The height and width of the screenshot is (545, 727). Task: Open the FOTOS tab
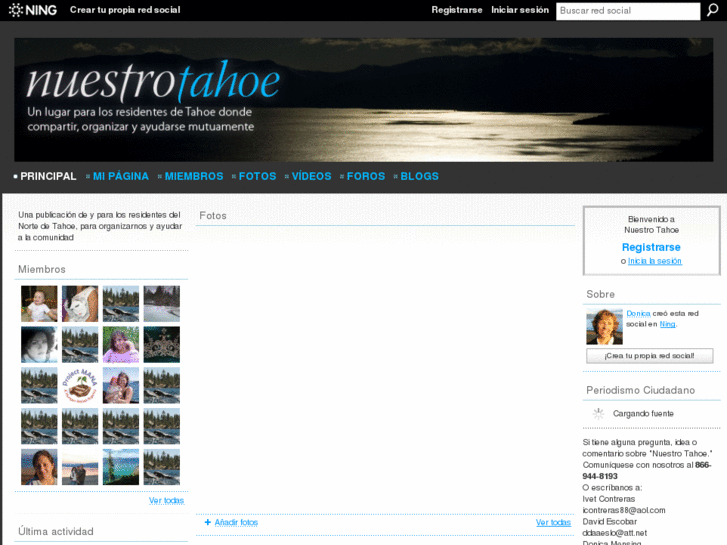click(257, 176)
